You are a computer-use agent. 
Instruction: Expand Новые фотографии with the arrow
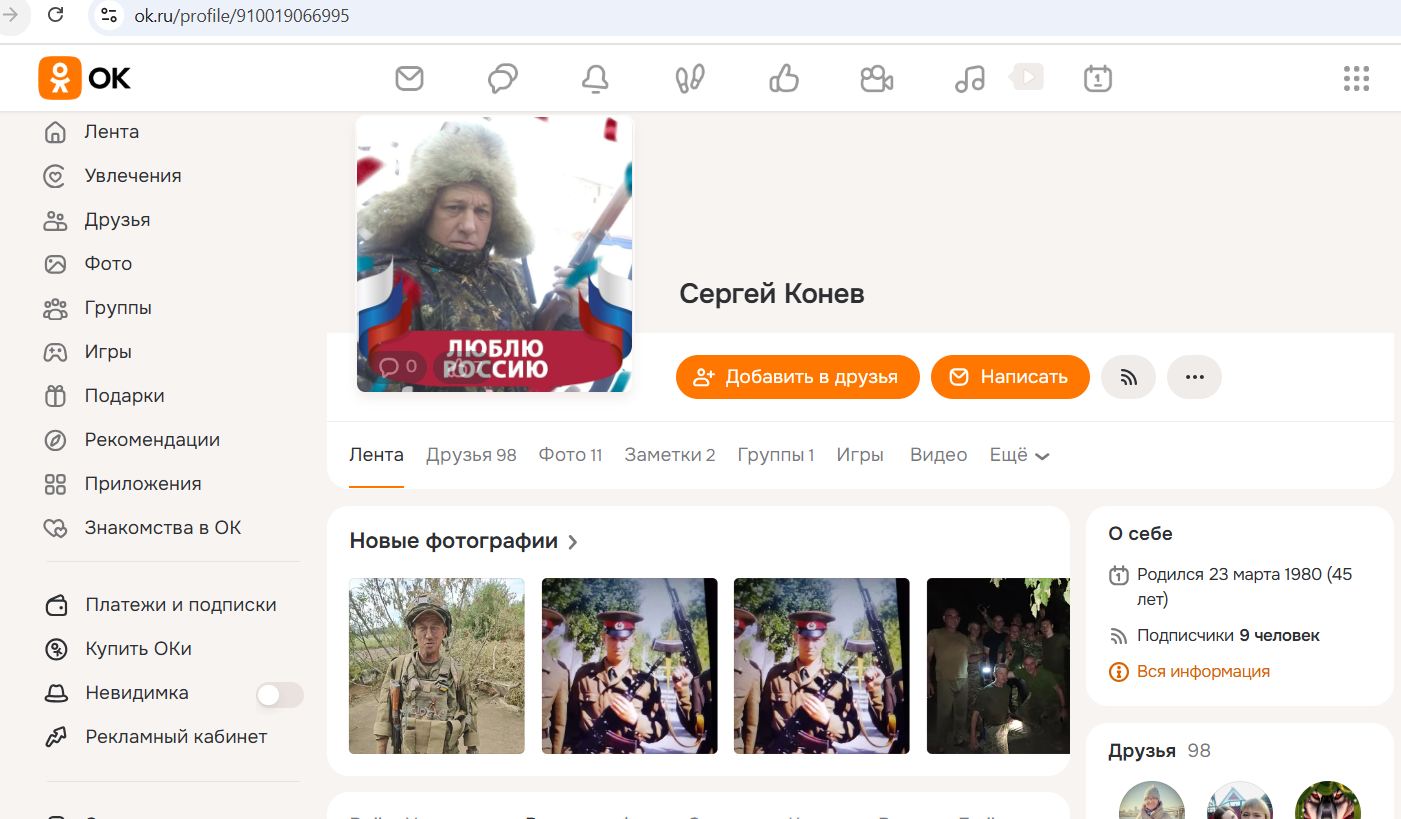tap(573, 541)
